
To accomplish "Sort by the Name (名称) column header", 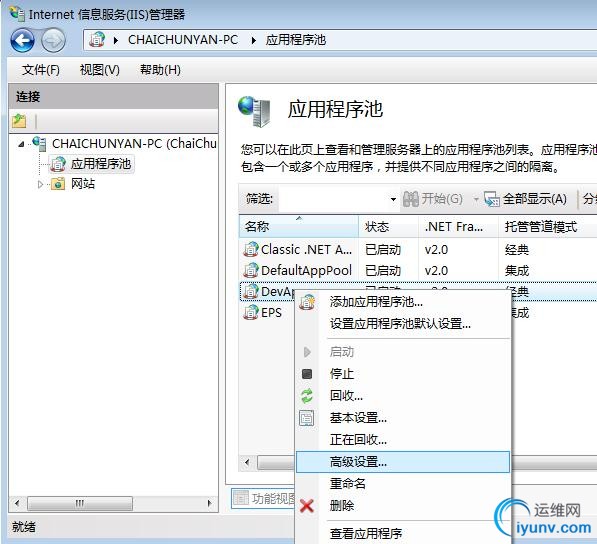I will pos(299,227).
